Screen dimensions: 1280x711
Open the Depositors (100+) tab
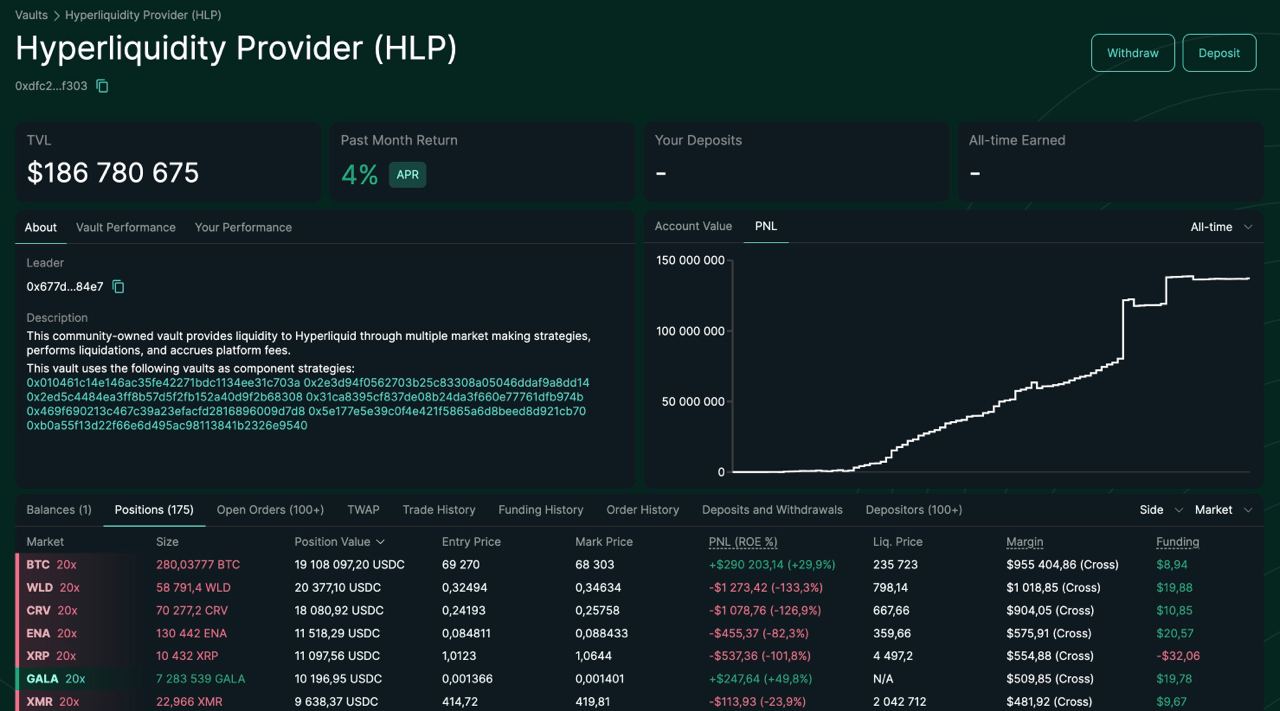914,510
